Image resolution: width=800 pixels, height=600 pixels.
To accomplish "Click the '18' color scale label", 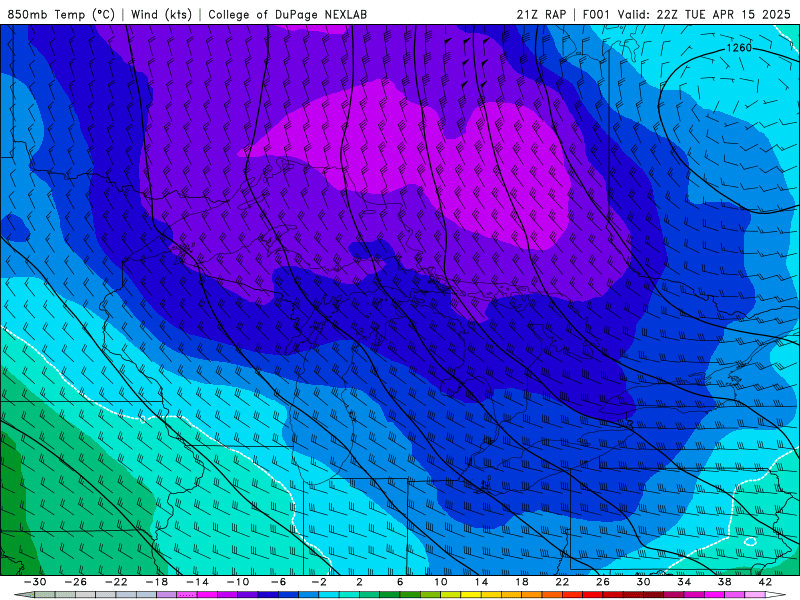I will [521, 582].
